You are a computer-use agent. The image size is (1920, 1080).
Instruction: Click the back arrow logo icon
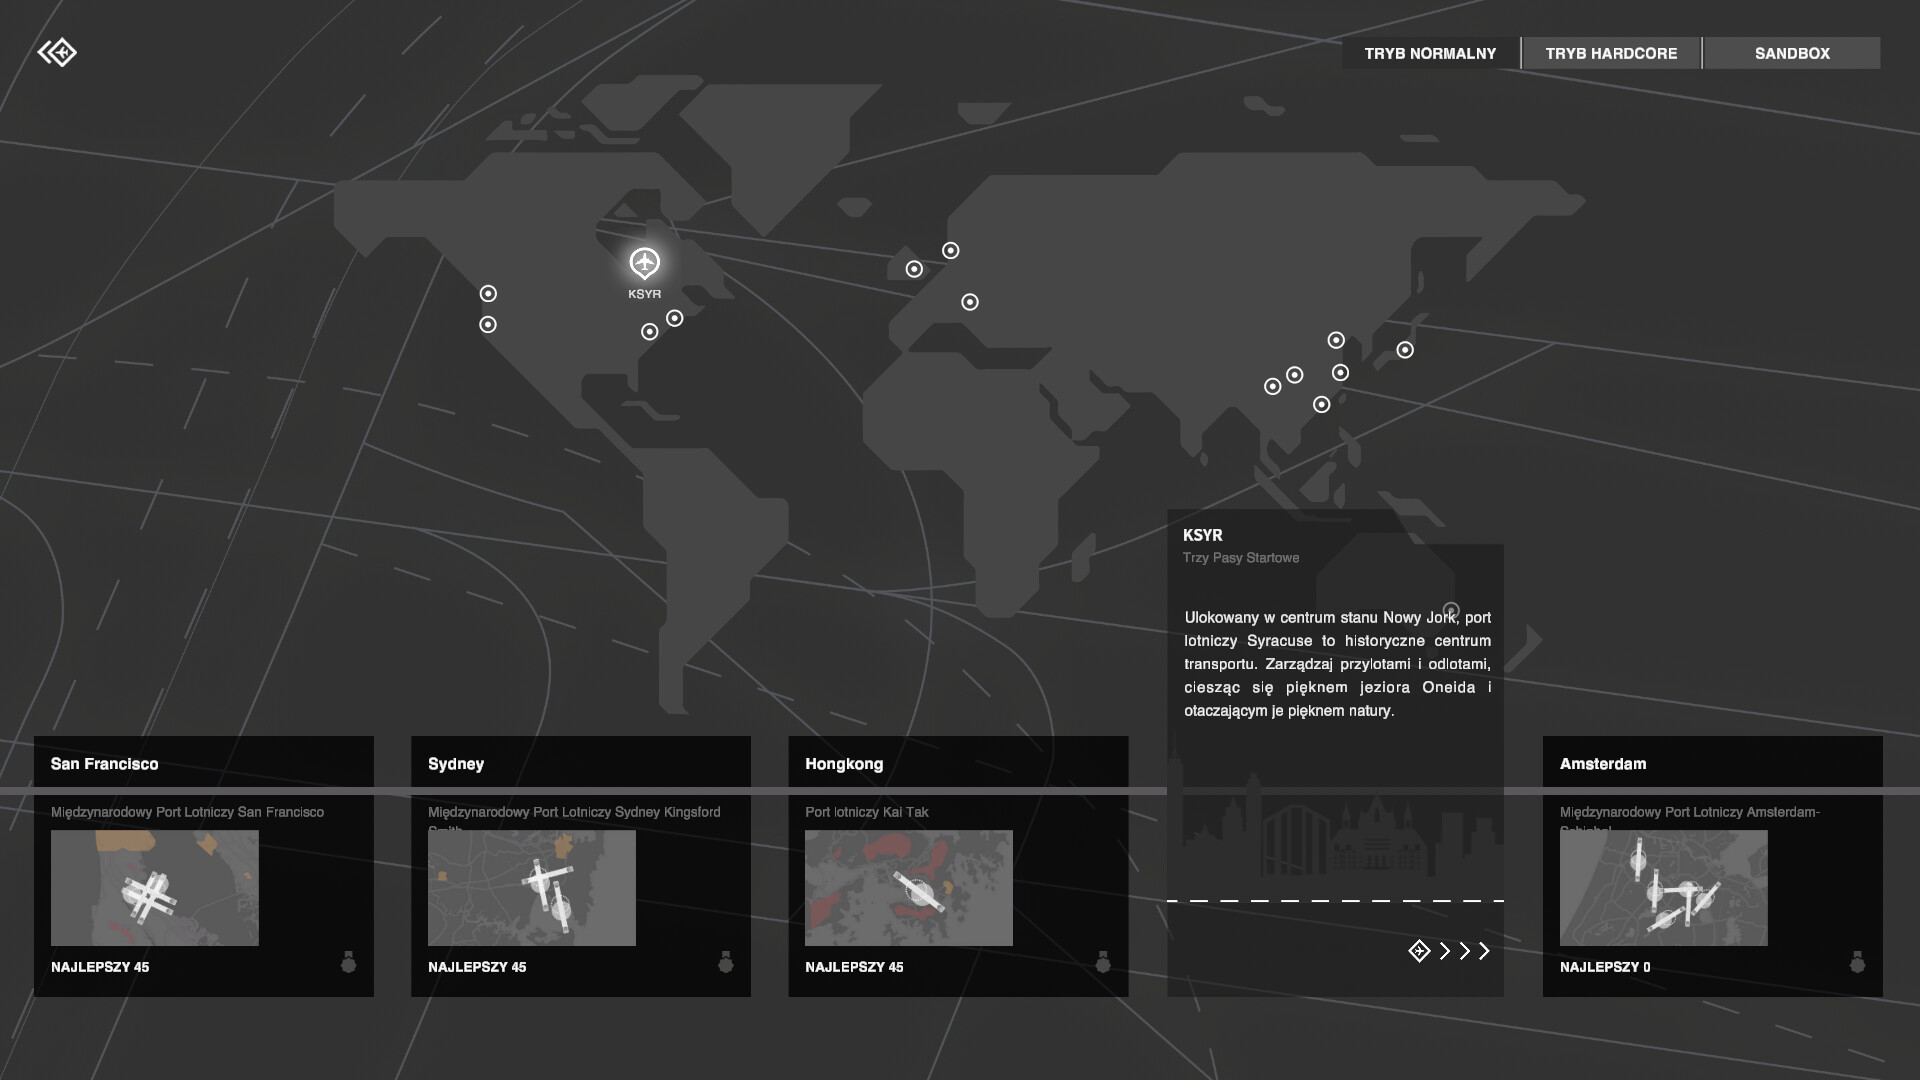pyautogui.click(x=57, y=52)
